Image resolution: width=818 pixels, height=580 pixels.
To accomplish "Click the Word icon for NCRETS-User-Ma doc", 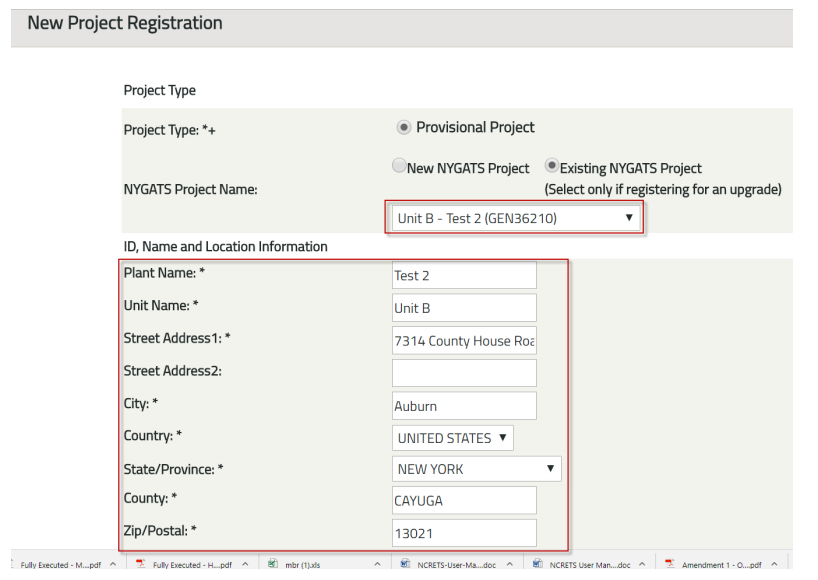I will [x=404, y=564].
